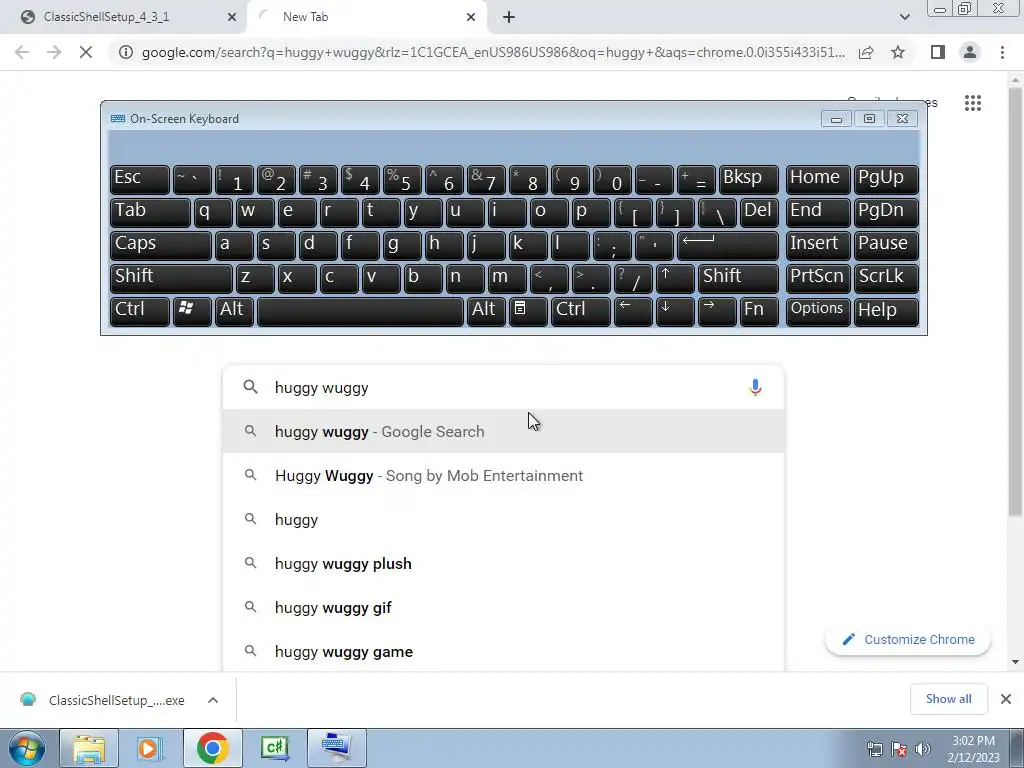Click the page vertical scrollbar
1024x768 pixels.
tap(1016, 300)
